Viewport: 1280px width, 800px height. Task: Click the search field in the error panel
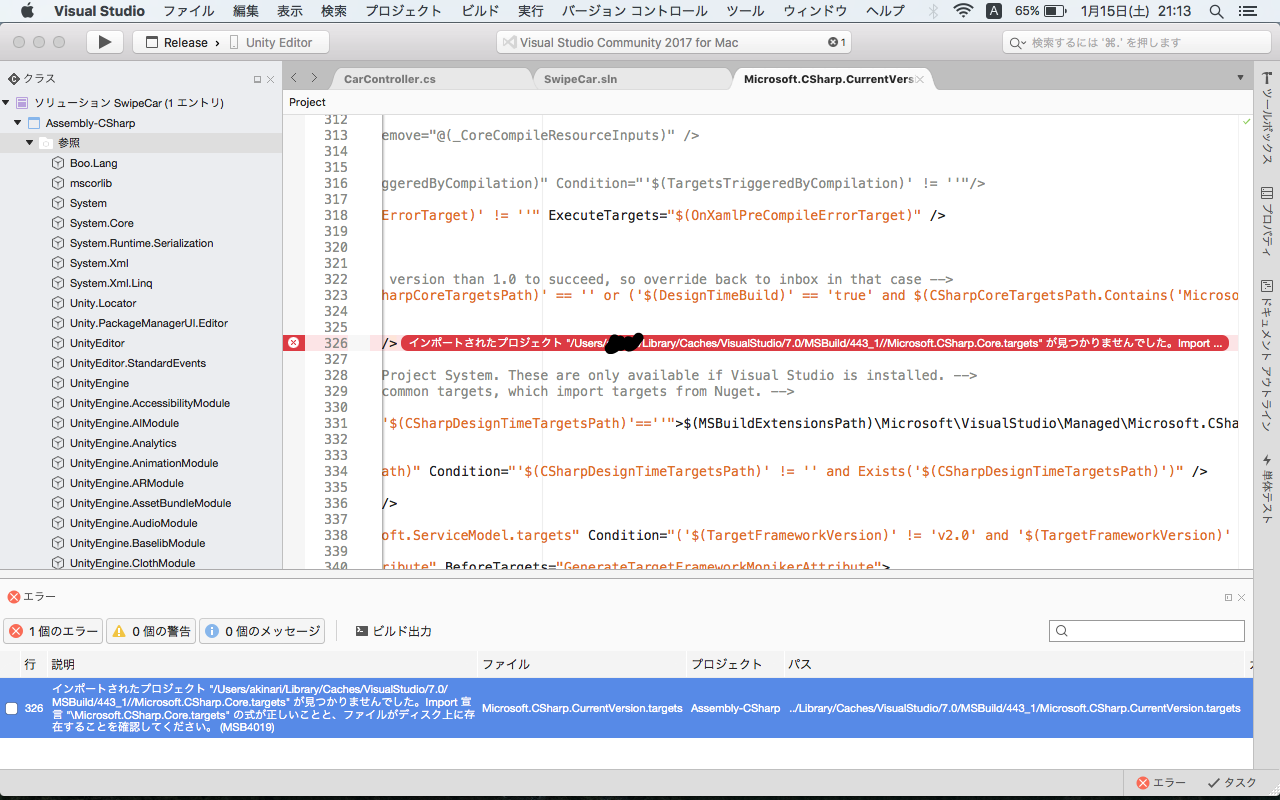tap(1146, 630)
